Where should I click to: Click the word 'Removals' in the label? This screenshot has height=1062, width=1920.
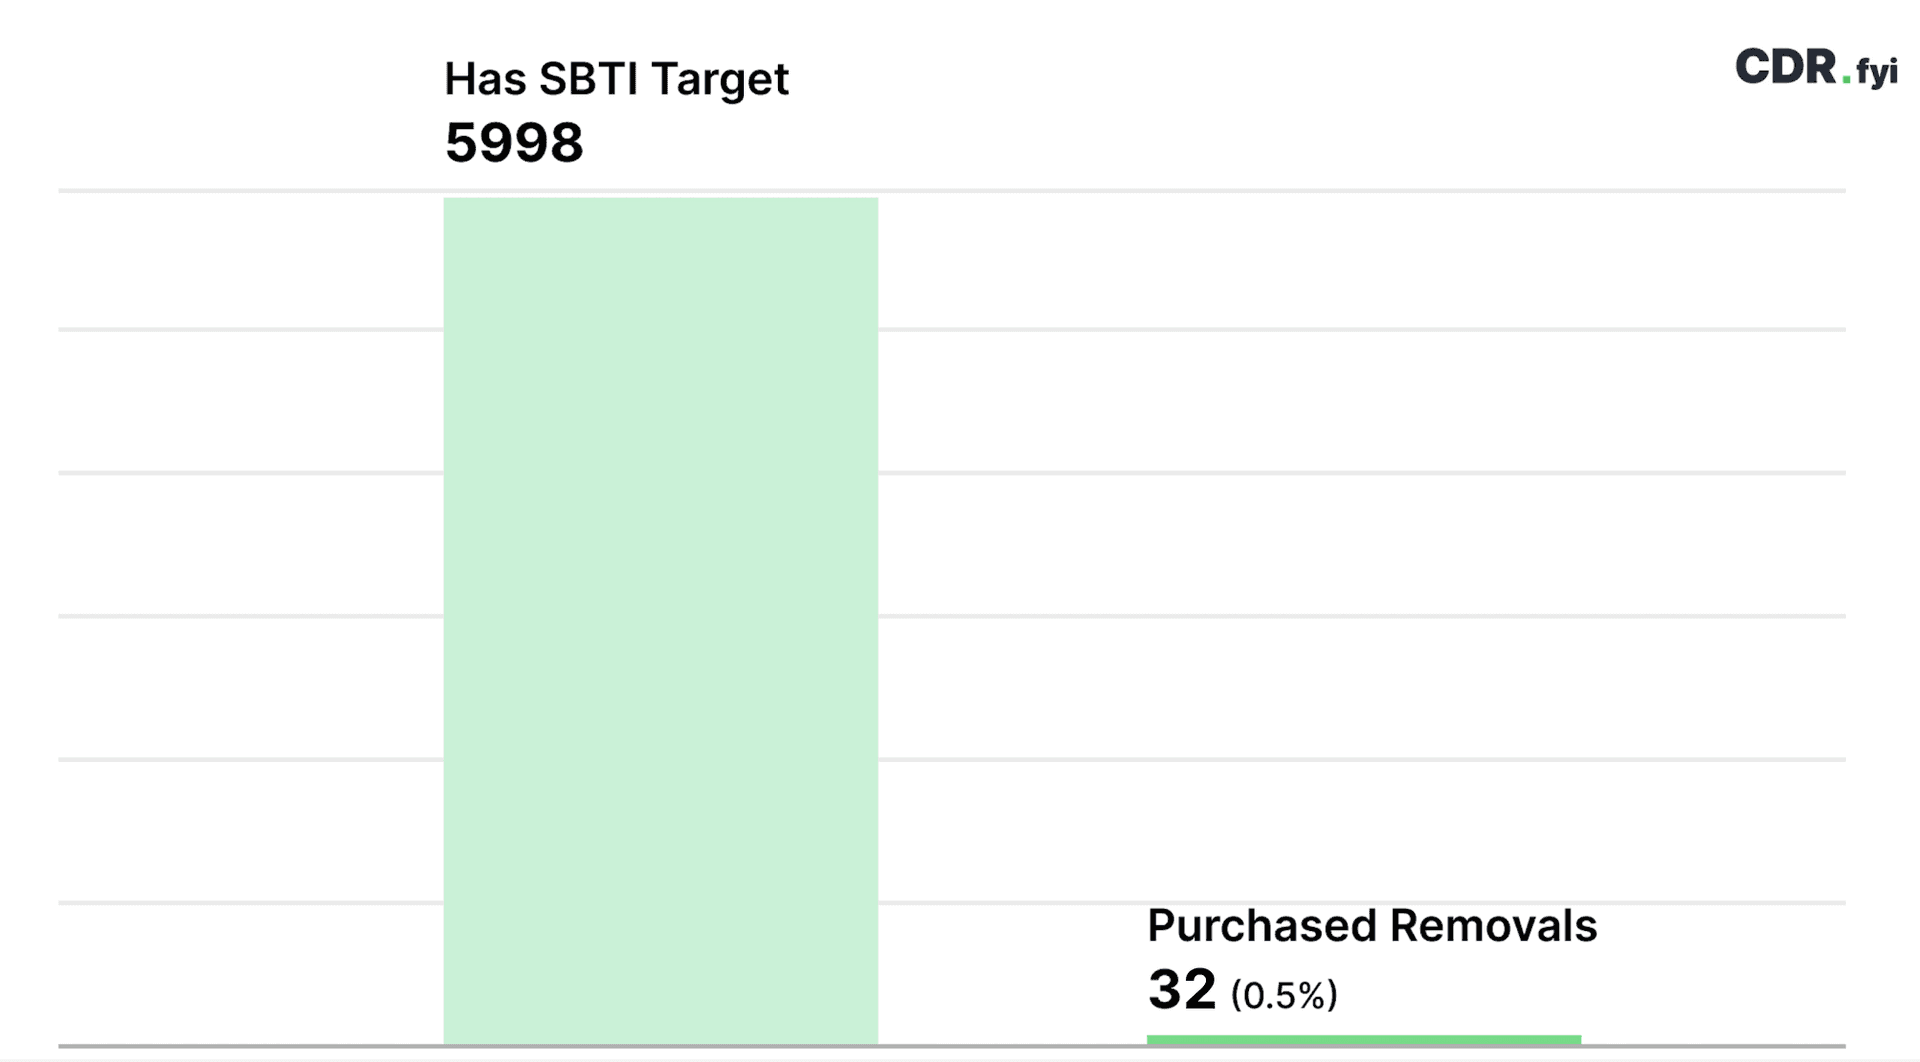click(x=1493, y=926)
